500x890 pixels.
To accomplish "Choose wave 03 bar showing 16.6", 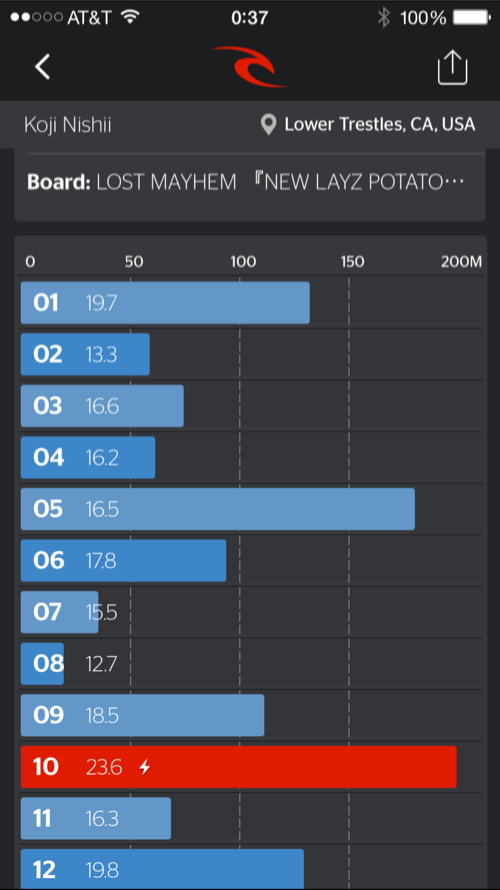I will (x=102, y=406).
